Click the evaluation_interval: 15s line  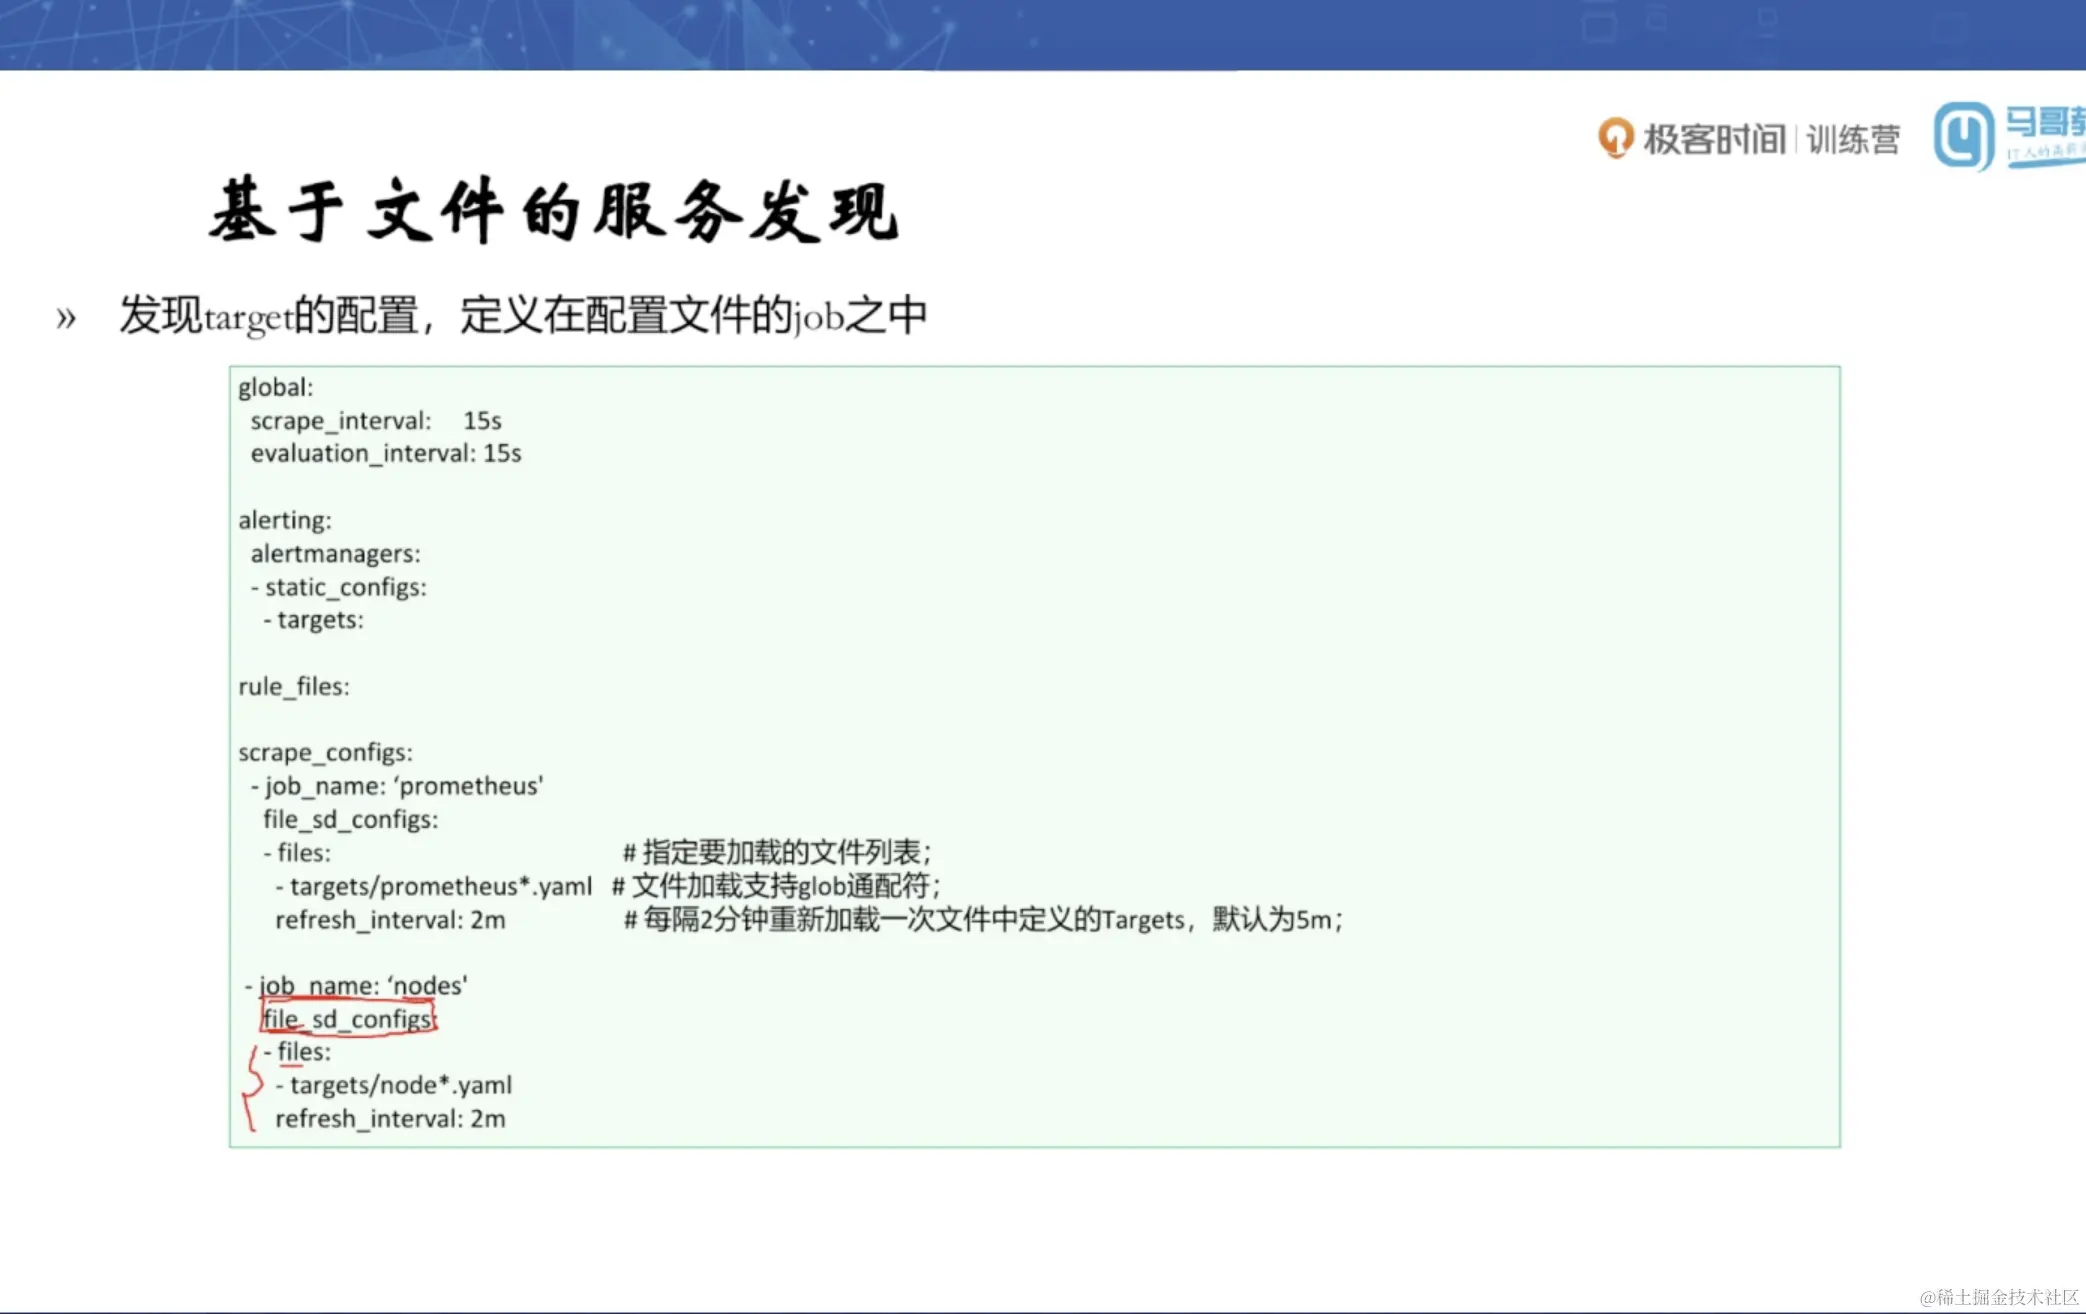(386, 453)
